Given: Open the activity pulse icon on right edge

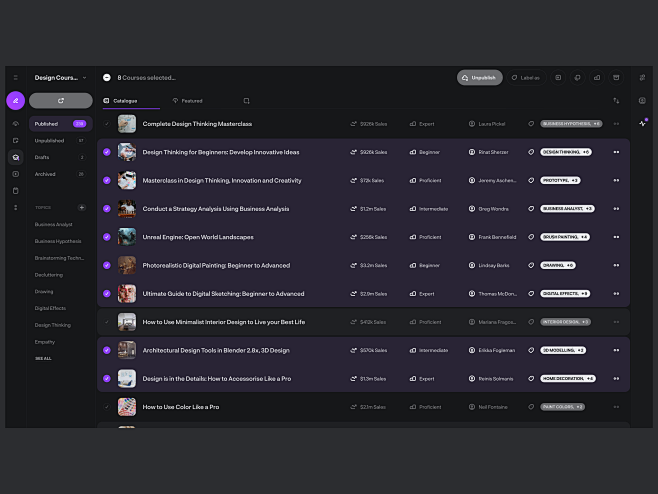Looking at the screenshot, I should pos(642,123).
